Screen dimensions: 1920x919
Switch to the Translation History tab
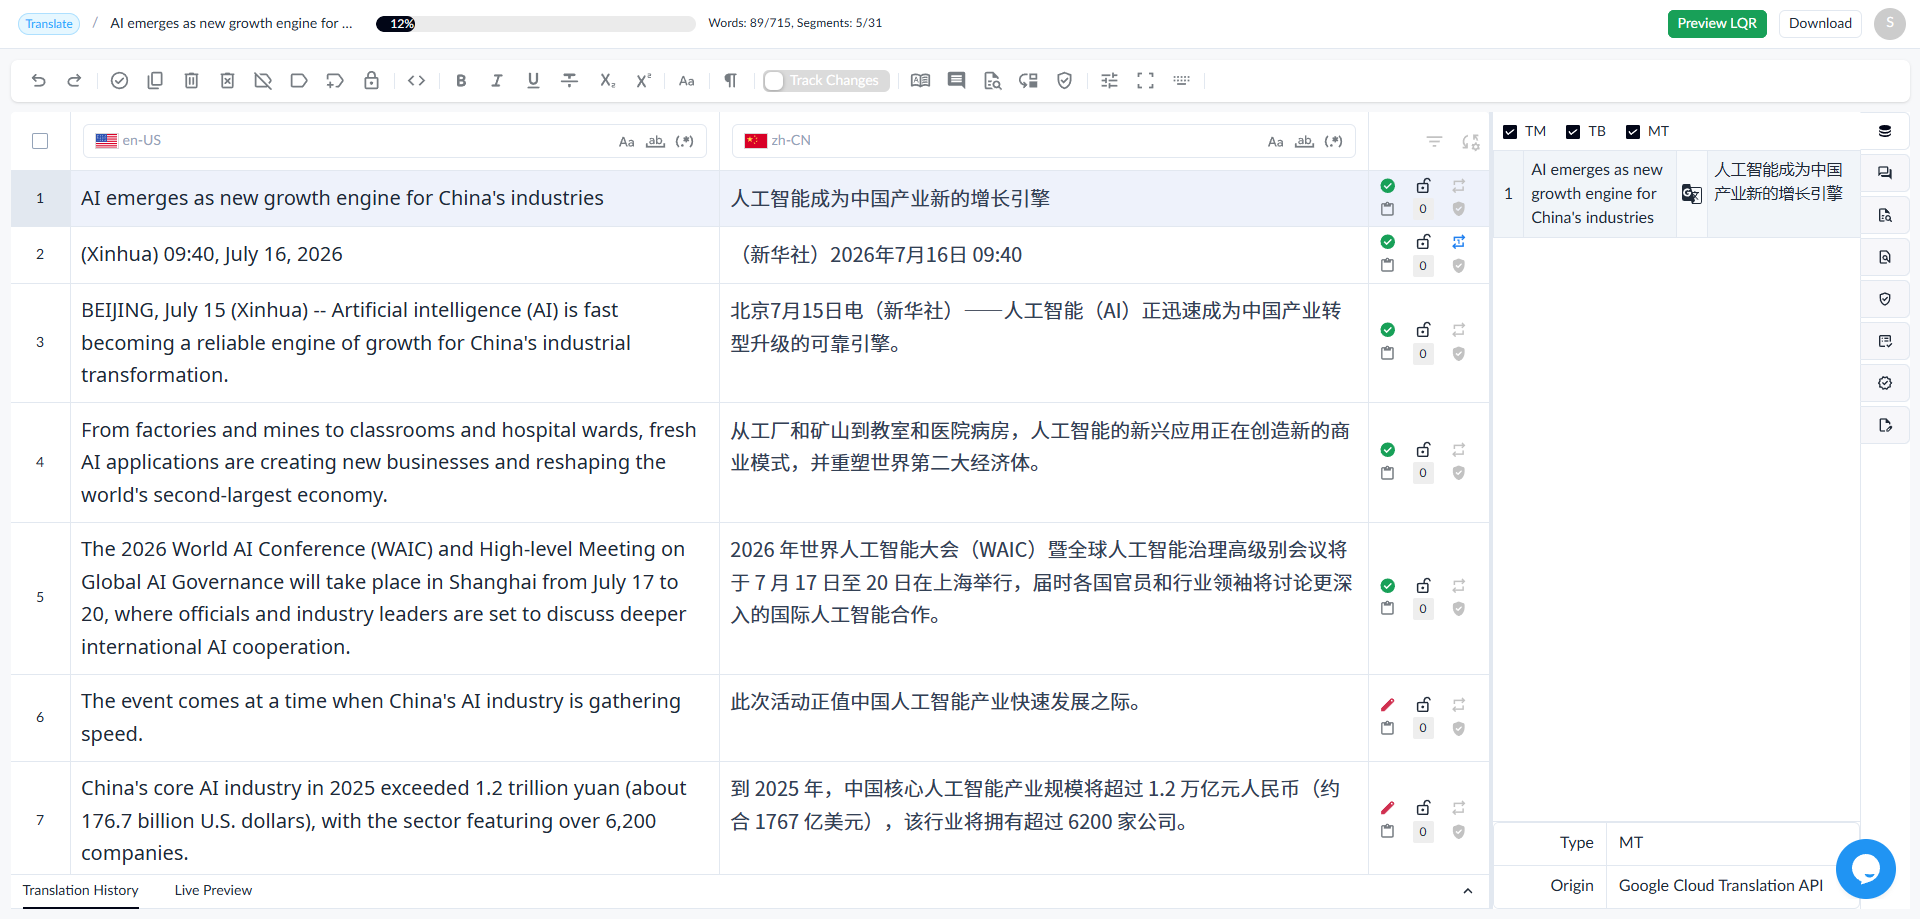point(80,891)
